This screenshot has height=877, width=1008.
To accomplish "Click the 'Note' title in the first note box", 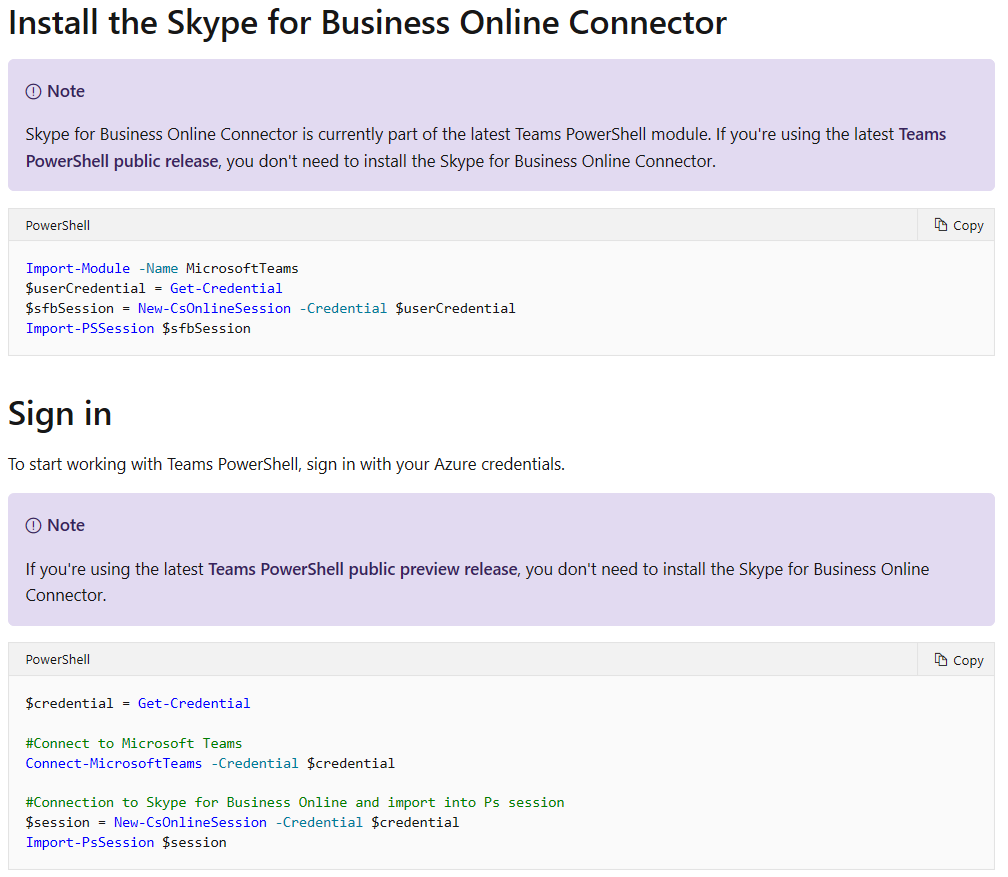I will click(66, 91).
